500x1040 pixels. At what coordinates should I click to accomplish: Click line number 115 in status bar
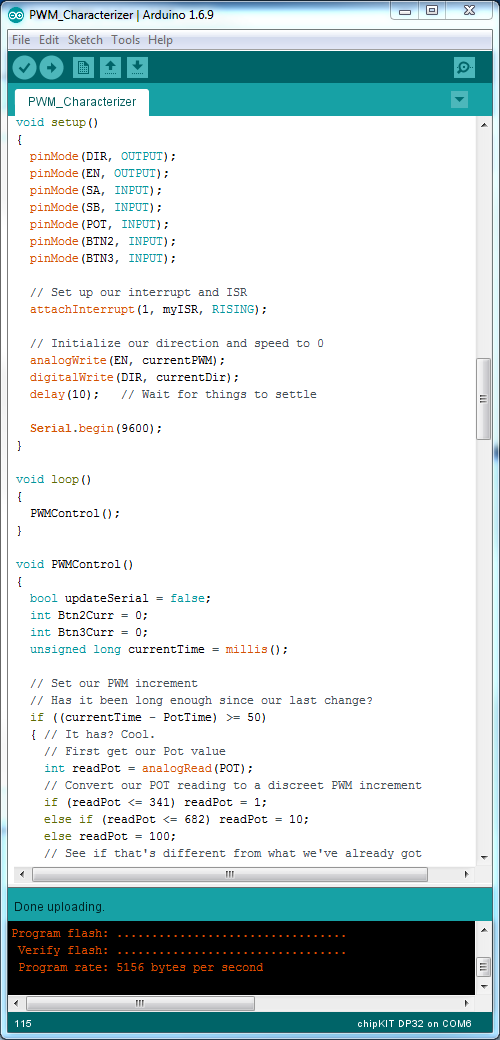tap(23, 1023)
